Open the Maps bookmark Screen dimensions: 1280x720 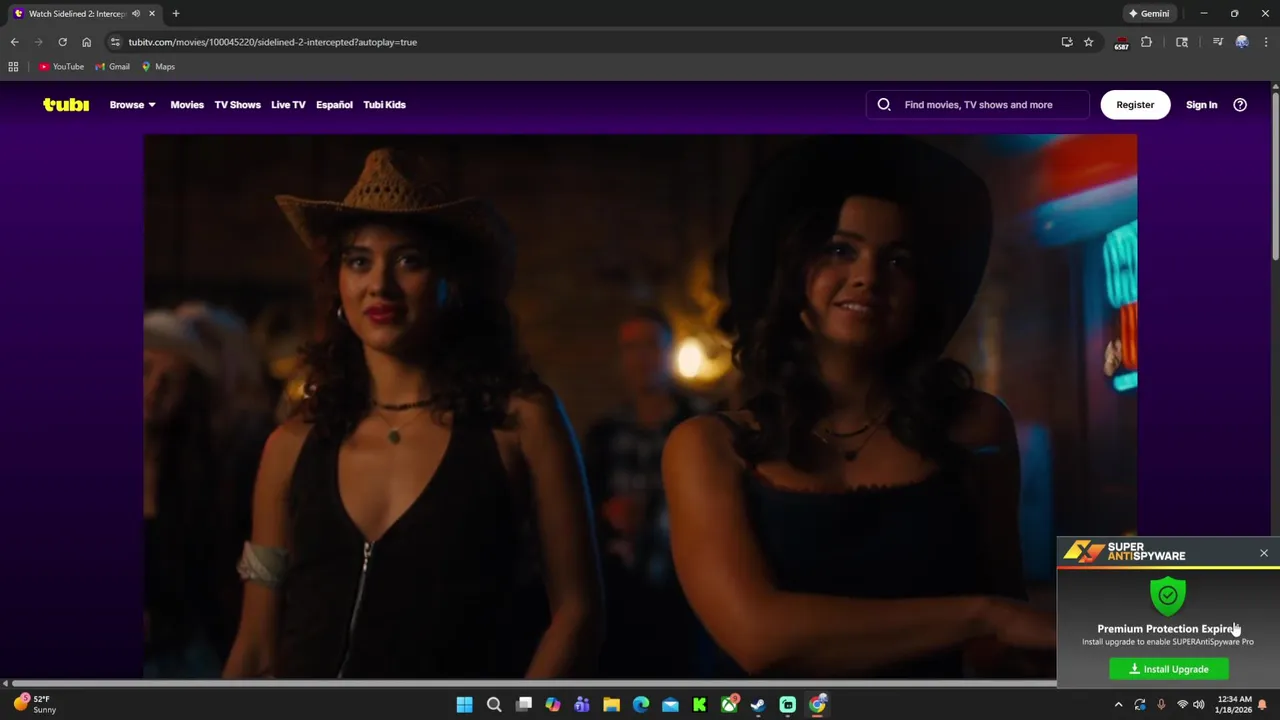point(158,67)
